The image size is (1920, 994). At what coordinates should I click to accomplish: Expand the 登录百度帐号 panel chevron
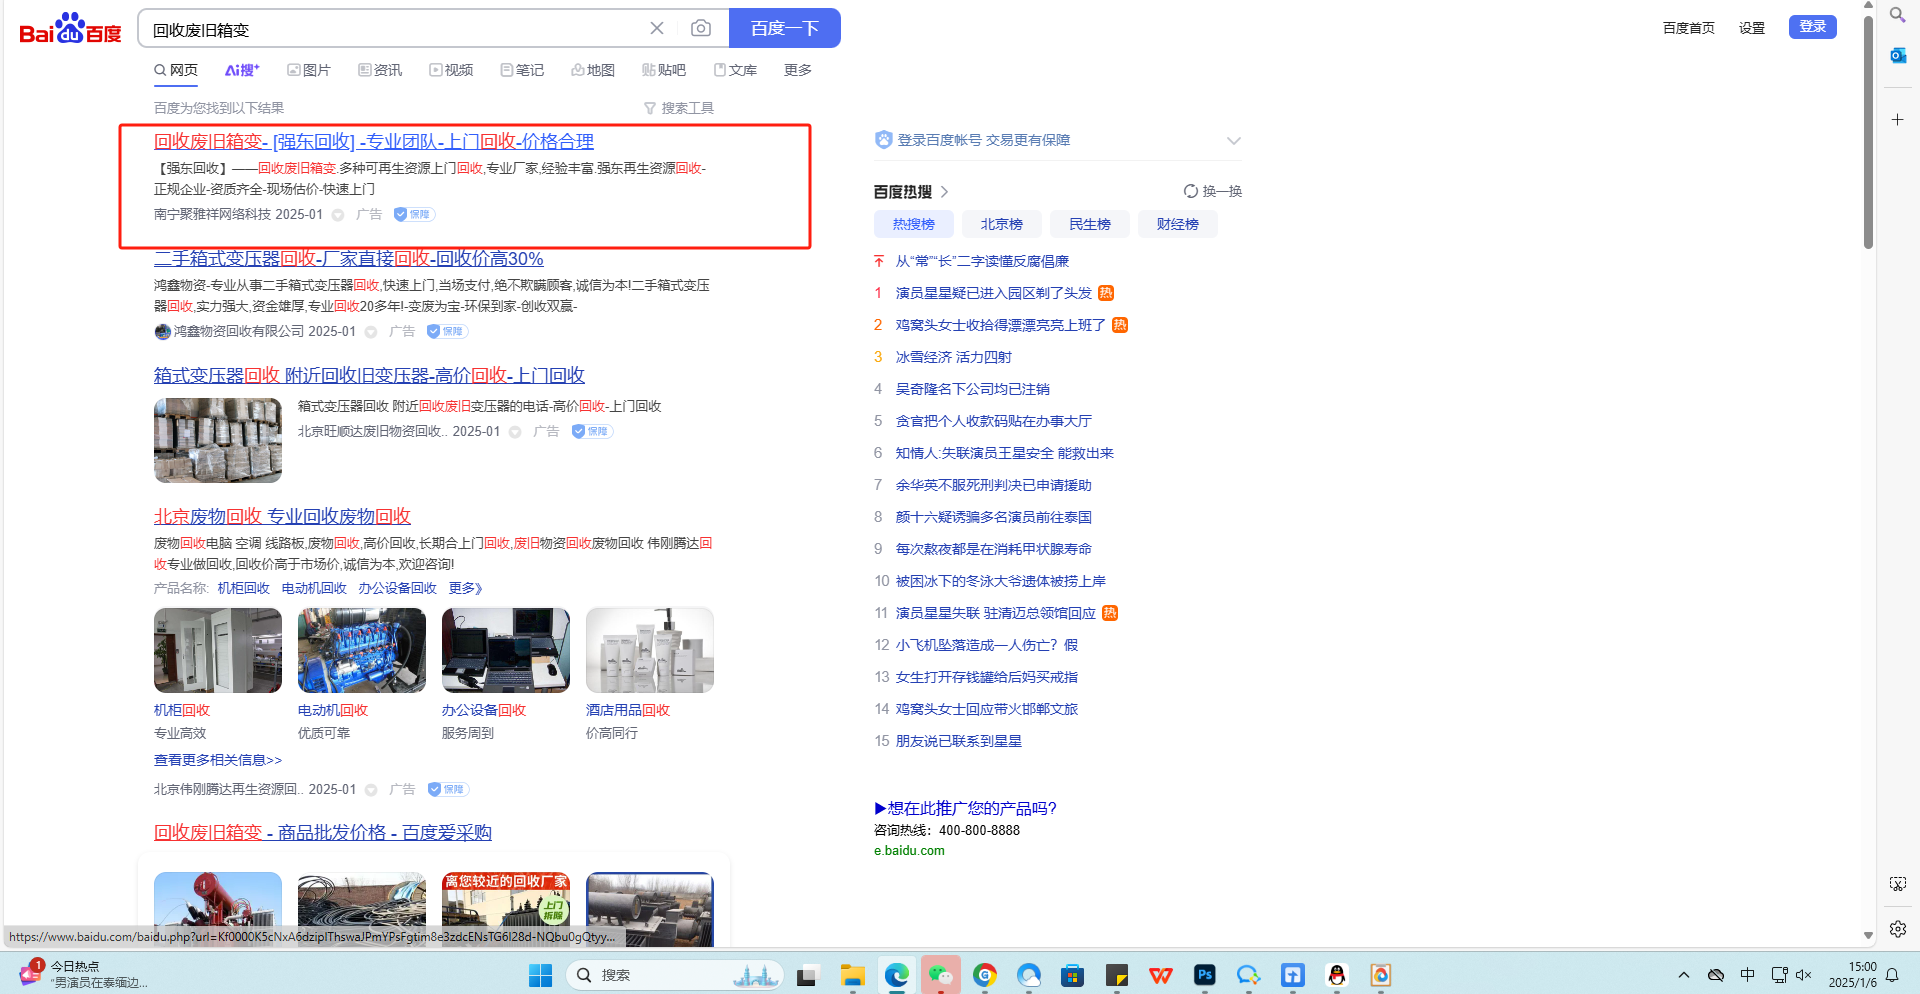(1234, 141)
